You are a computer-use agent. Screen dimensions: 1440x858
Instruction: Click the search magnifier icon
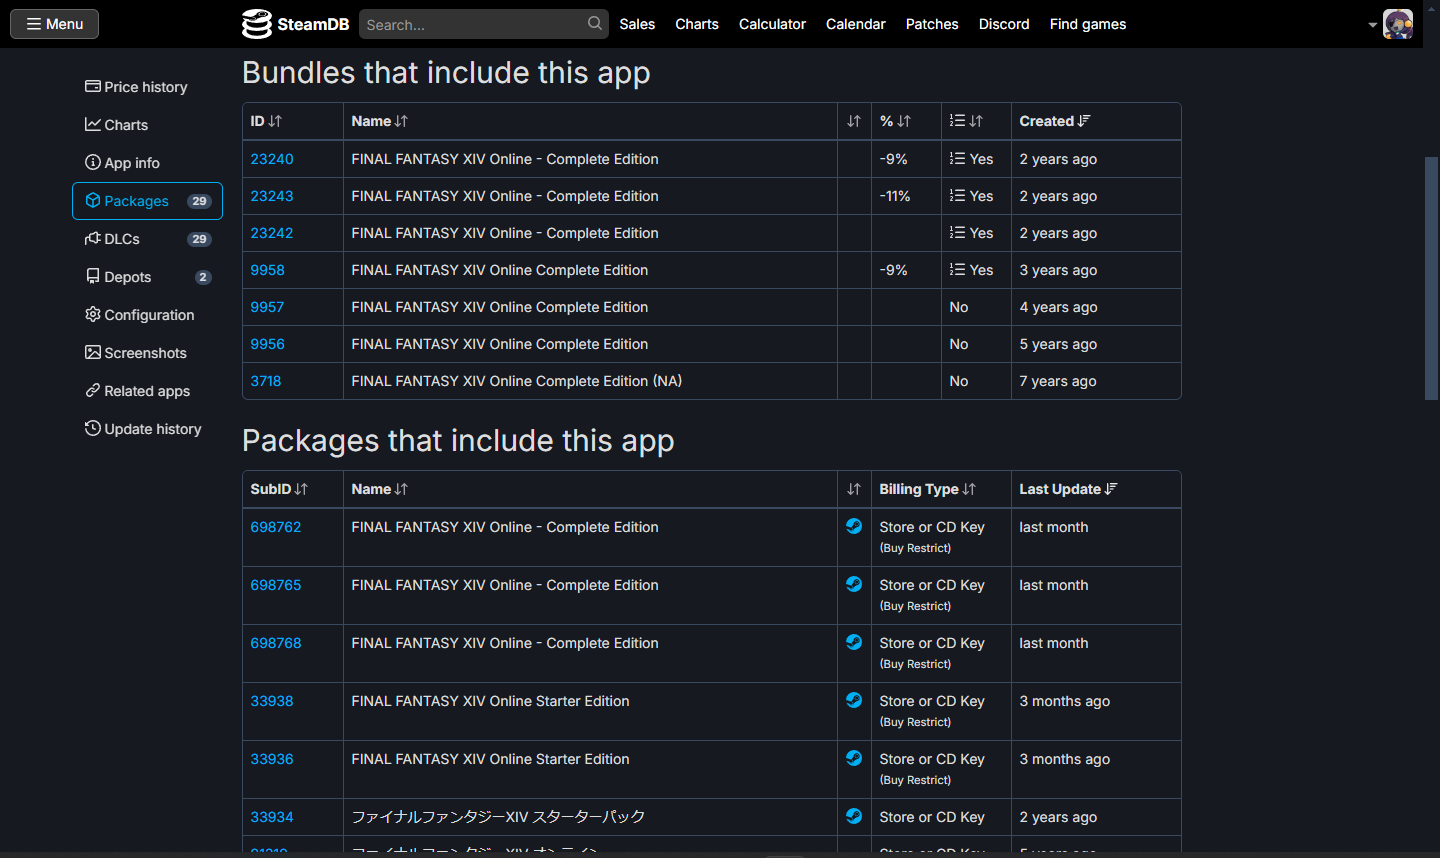click(x=595, y=23)
